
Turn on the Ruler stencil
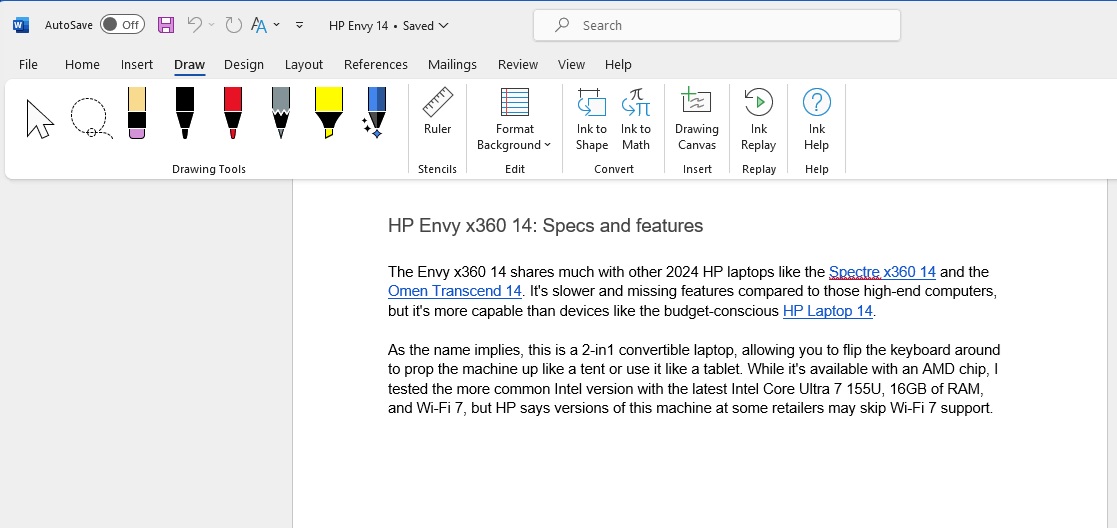(437, 112)
